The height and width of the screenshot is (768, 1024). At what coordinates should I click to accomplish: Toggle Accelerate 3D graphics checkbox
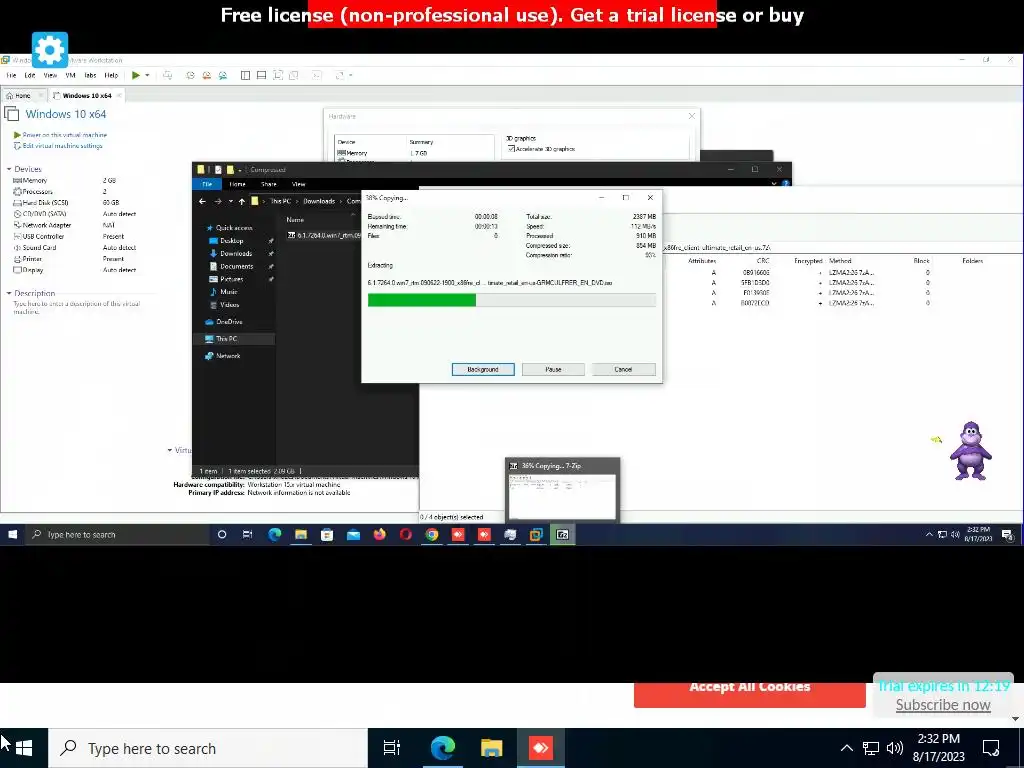511,149
